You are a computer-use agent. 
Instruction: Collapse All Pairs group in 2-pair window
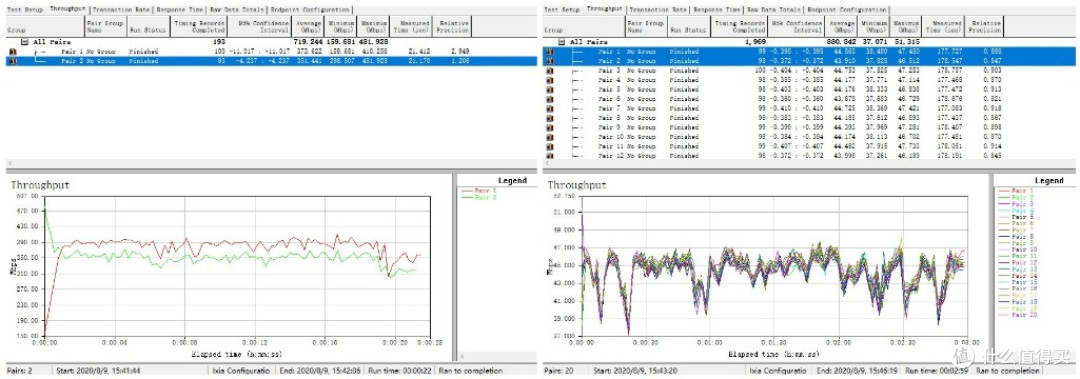pos(25,42)
